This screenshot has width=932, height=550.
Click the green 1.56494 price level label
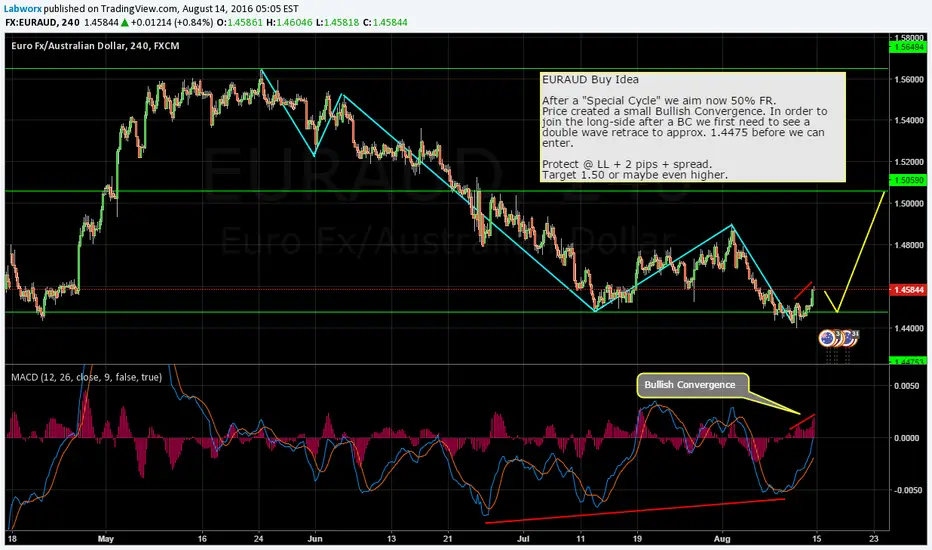click(x=907, y=47)
